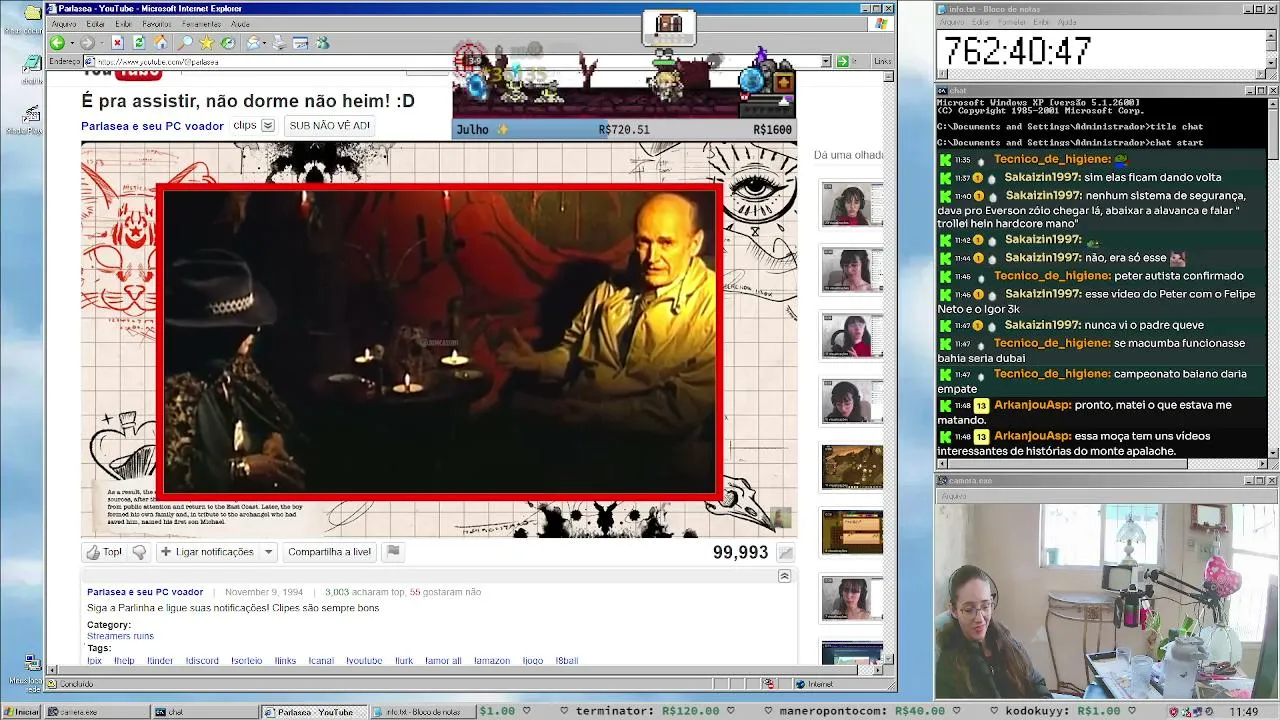Open the Ferramentas menu in Internet Explorer
The image size is (1280, 720).
click(x=202, y=24)
